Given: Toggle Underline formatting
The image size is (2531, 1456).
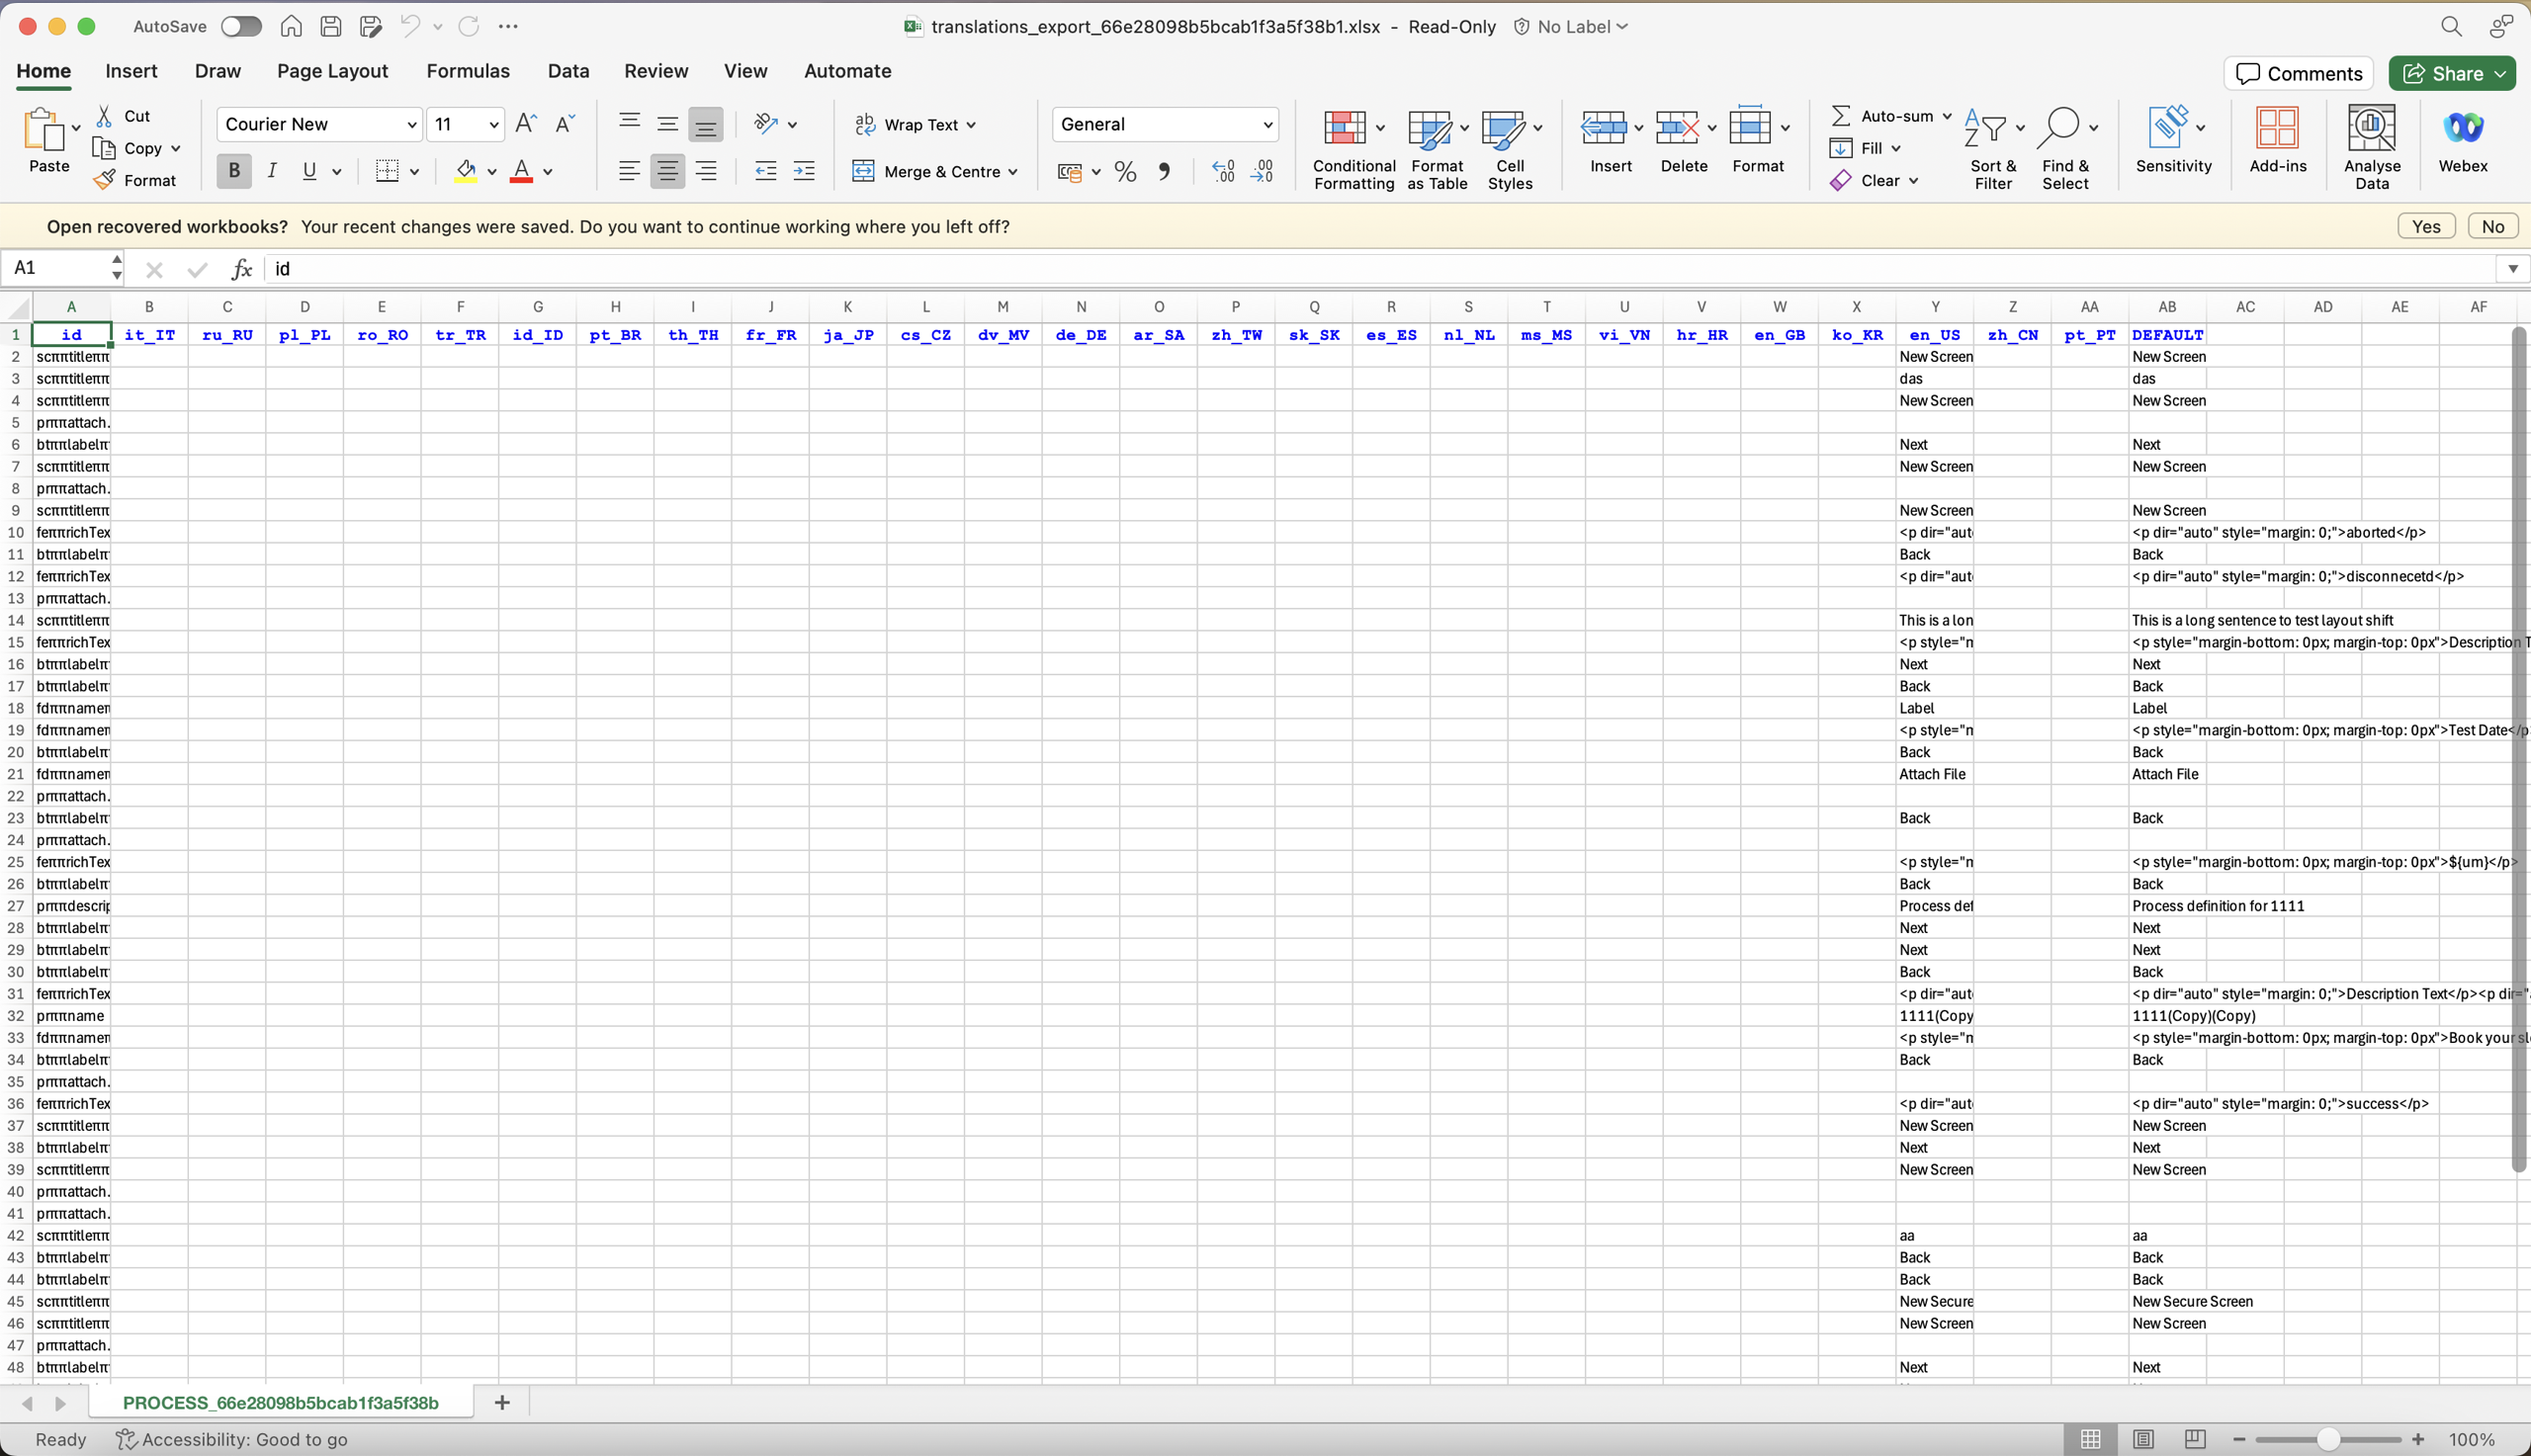Looking at the screenshot, I should pyautogui.click(x=310, y=172).
